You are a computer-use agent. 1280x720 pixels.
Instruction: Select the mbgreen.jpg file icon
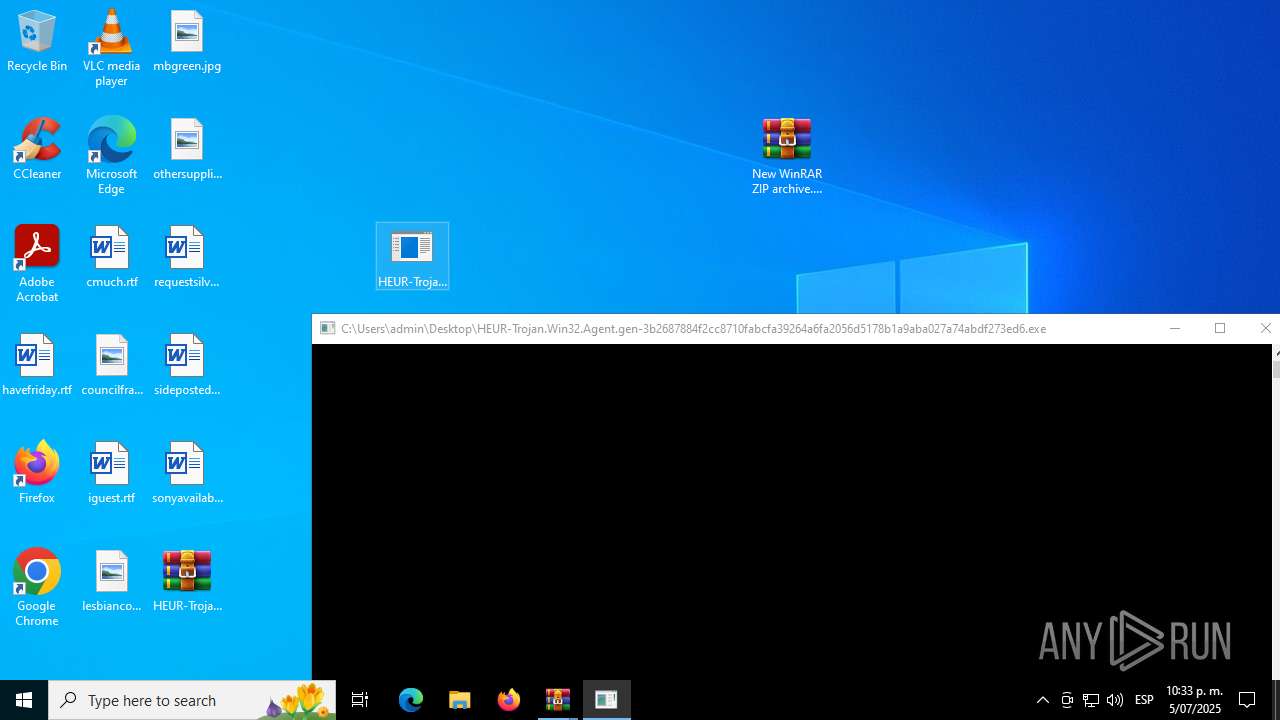click(x=187, y=42)
